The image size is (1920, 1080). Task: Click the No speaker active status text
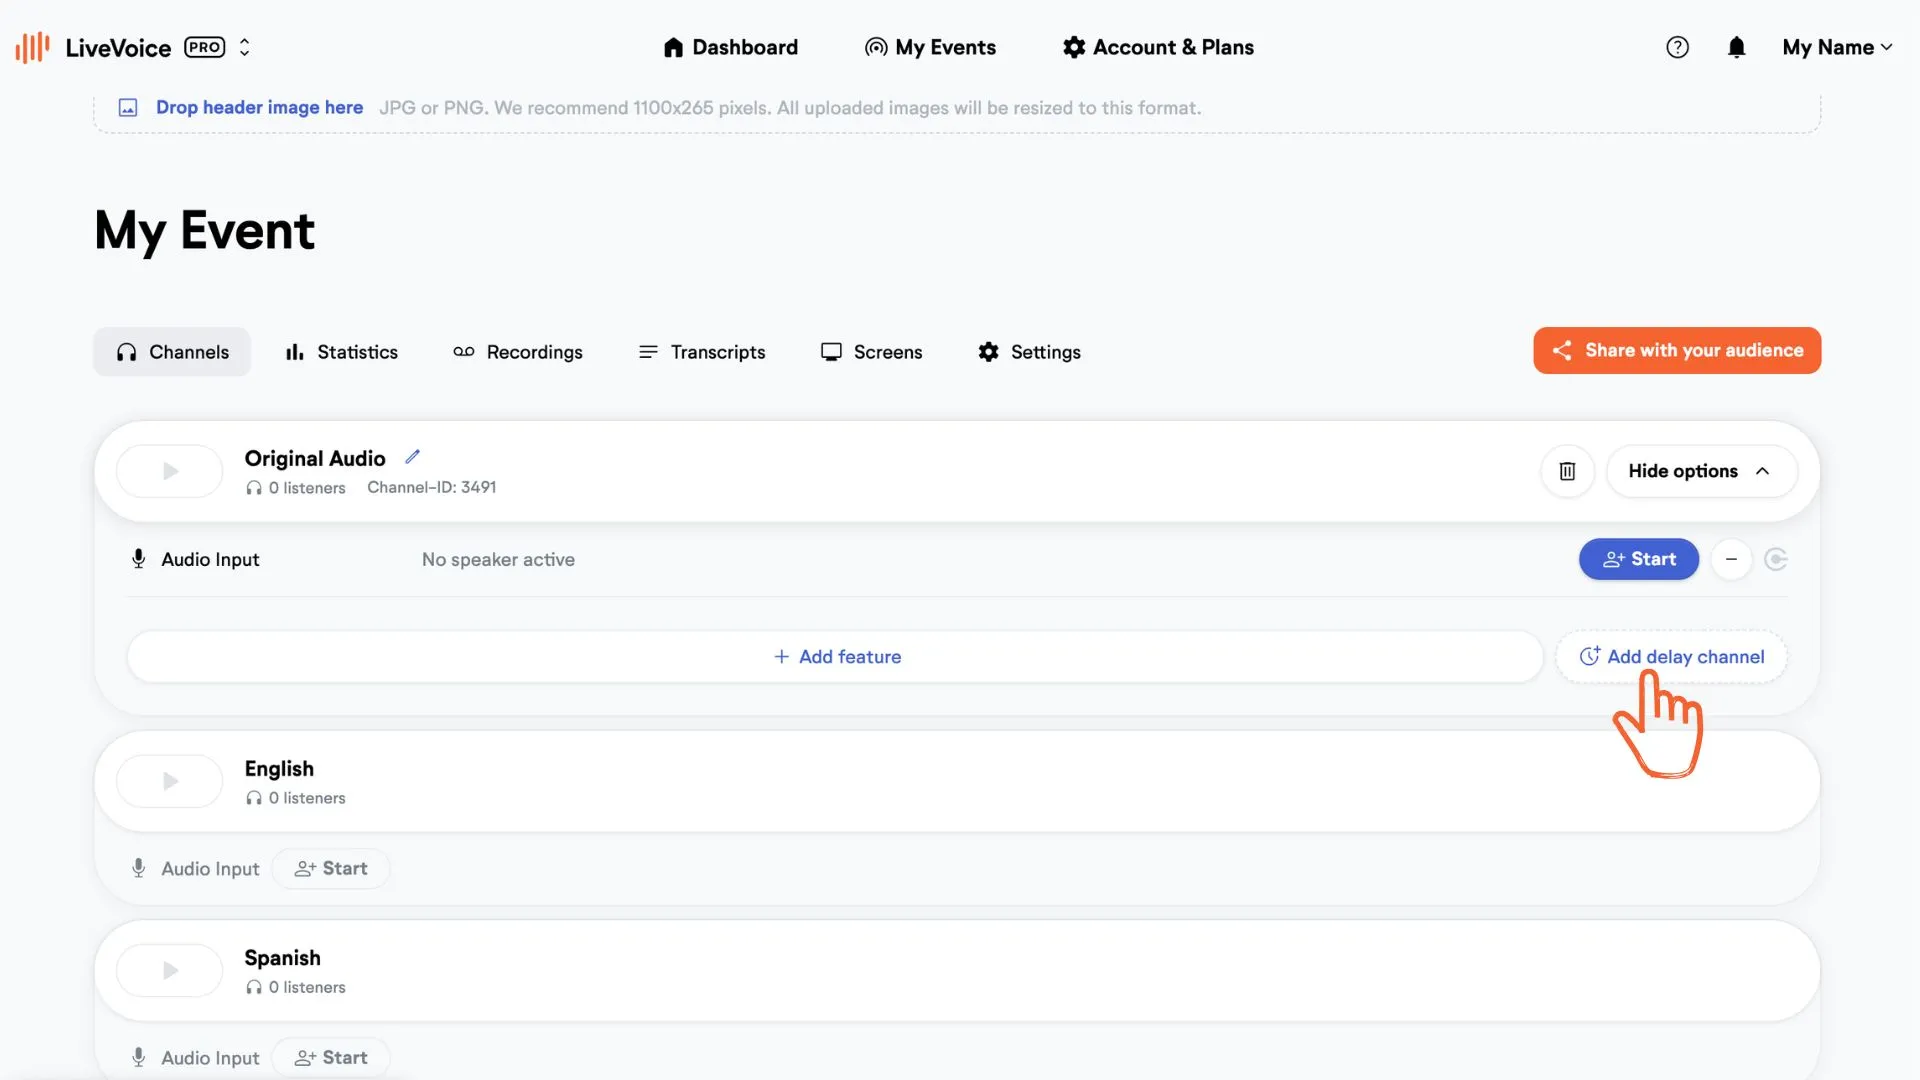click(x=498, y=560)
